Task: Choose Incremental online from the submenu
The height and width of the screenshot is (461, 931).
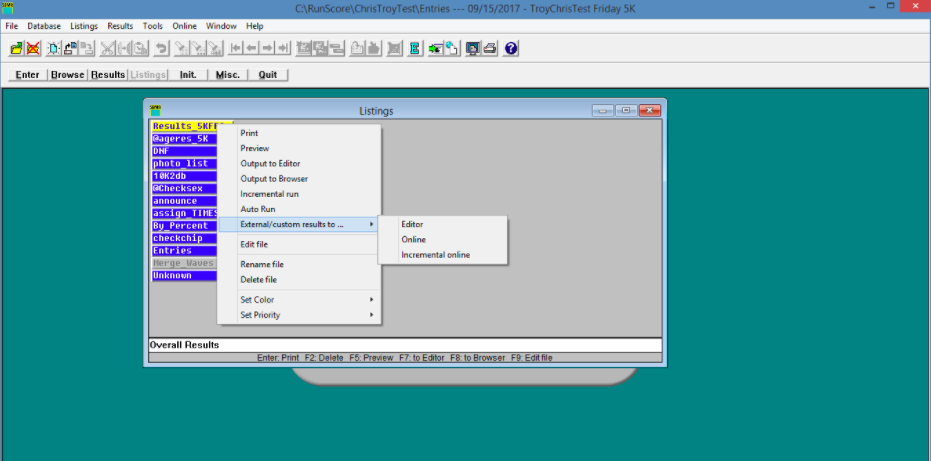Action: [435, 255]
